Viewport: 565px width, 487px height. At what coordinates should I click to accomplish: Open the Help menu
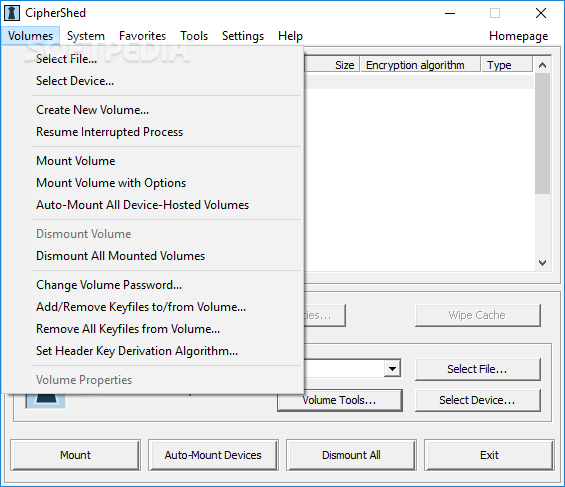[290, 36]
